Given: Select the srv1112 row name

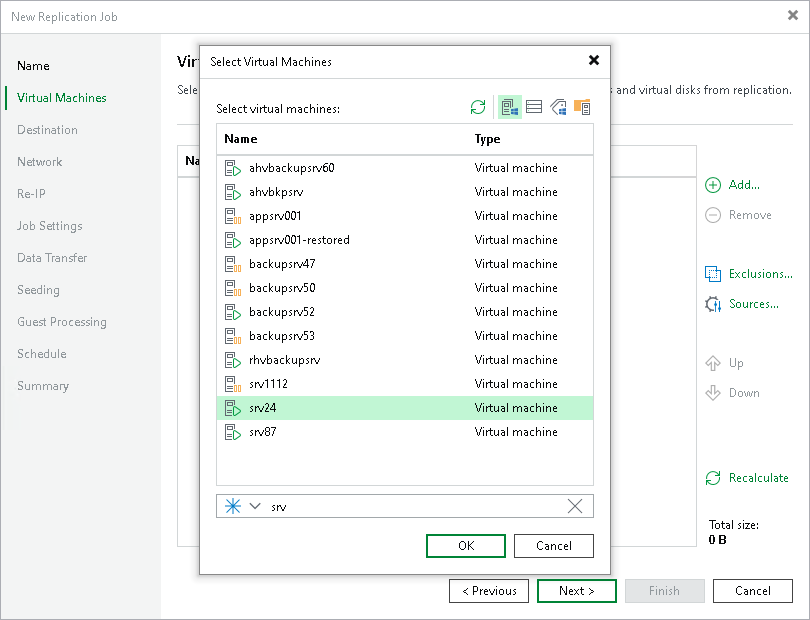Looking at the screenshot, I should point(268,384).
